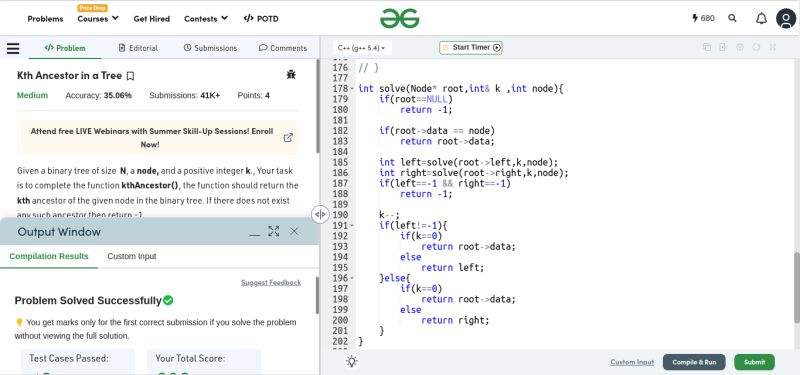Click the GeeksforGeeks logo
Viewport: 800px width, 375px height.
(x=399, y=18)
